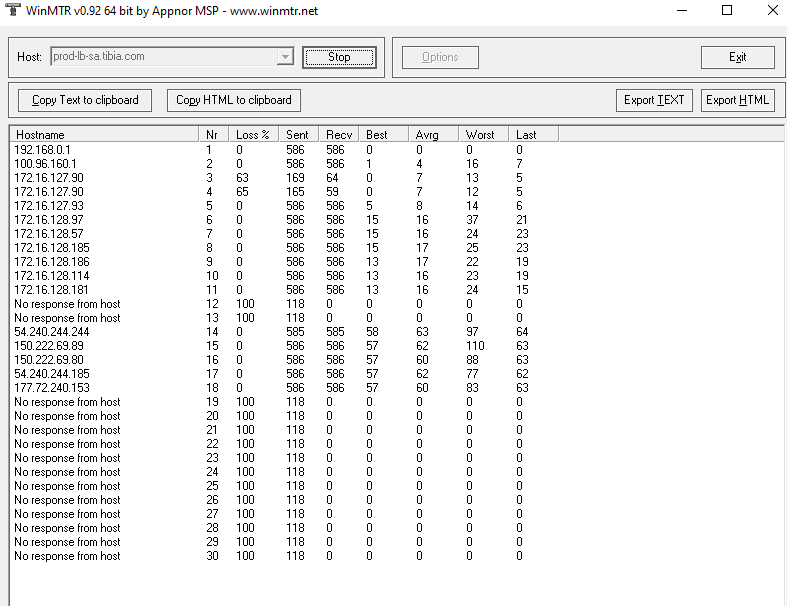Select the 177.72.240.153 row
Viewport: 787px width, 606px height.
point(284,388)
